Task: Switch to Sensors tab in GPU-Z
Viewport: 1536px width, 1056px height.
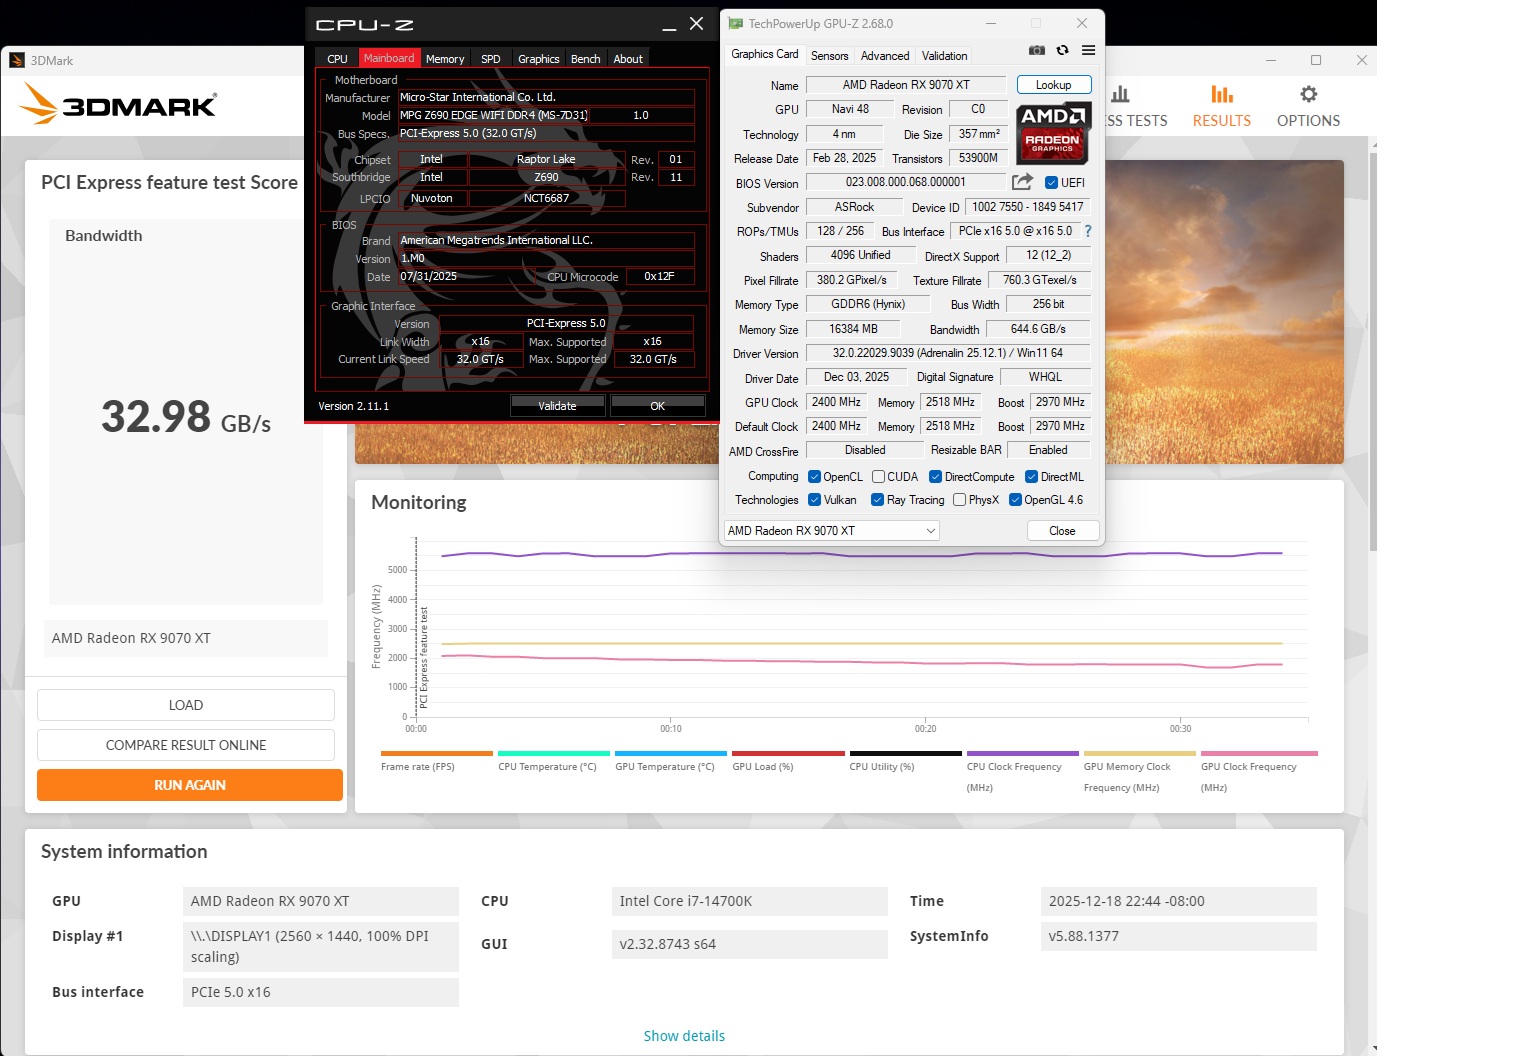Action: coord(829,56)
